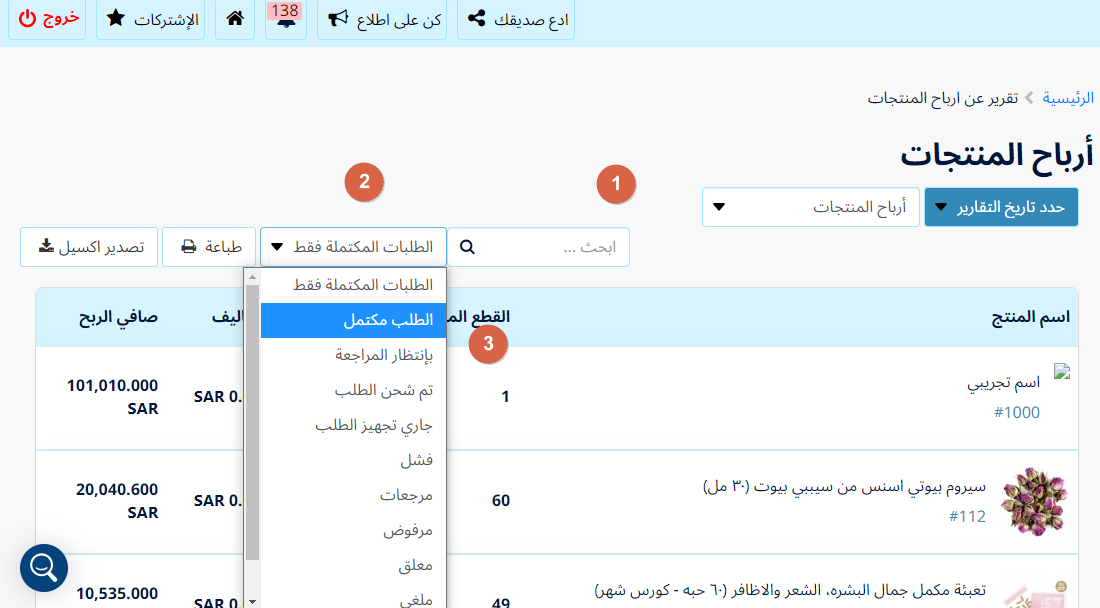Image resolution: width=1100 pixels, height=608 pixels.
Task: Click the سيروم بيوتي اسنس product name
Action: 844,486
